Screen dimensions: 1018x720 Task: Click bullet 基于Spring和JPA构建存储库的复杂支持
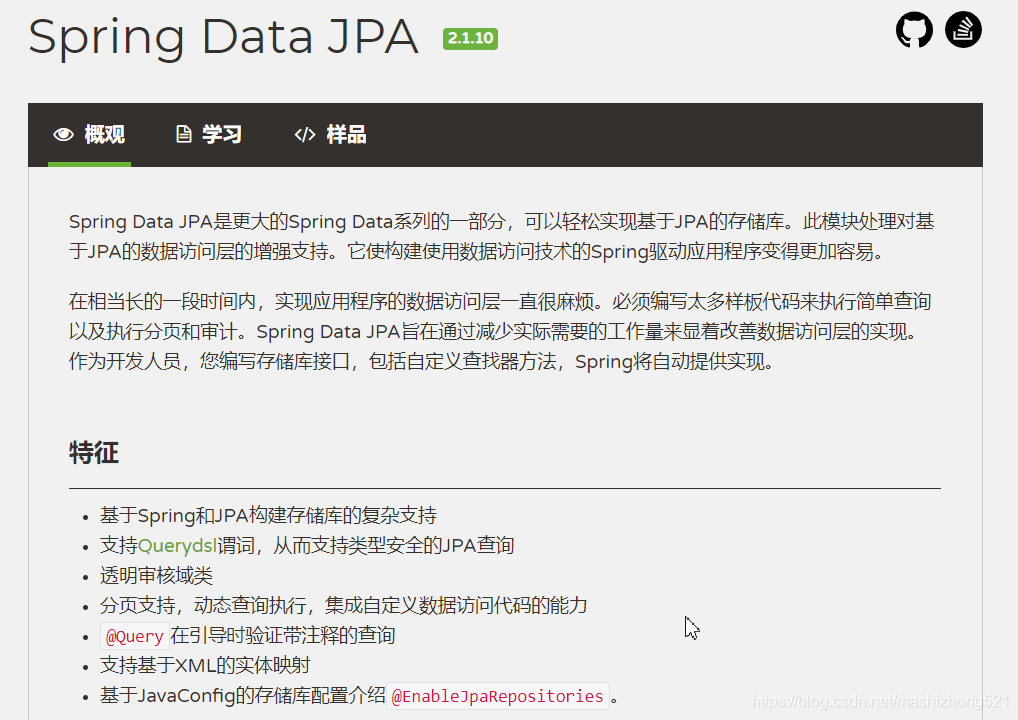click(268, 515)
